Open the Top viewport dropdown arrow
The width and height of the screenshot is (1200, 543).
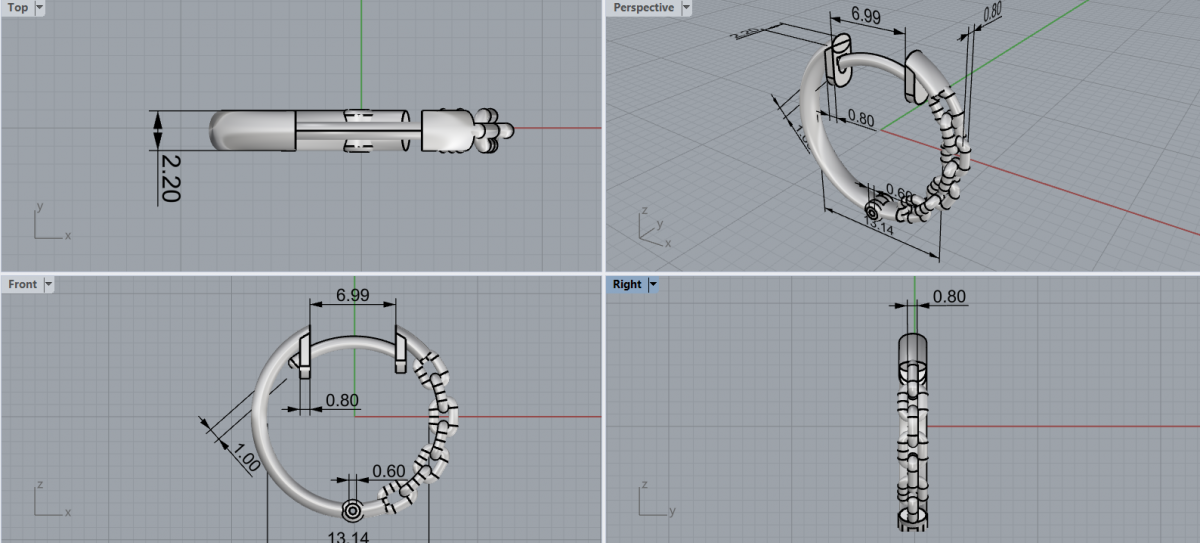(40, 8)
